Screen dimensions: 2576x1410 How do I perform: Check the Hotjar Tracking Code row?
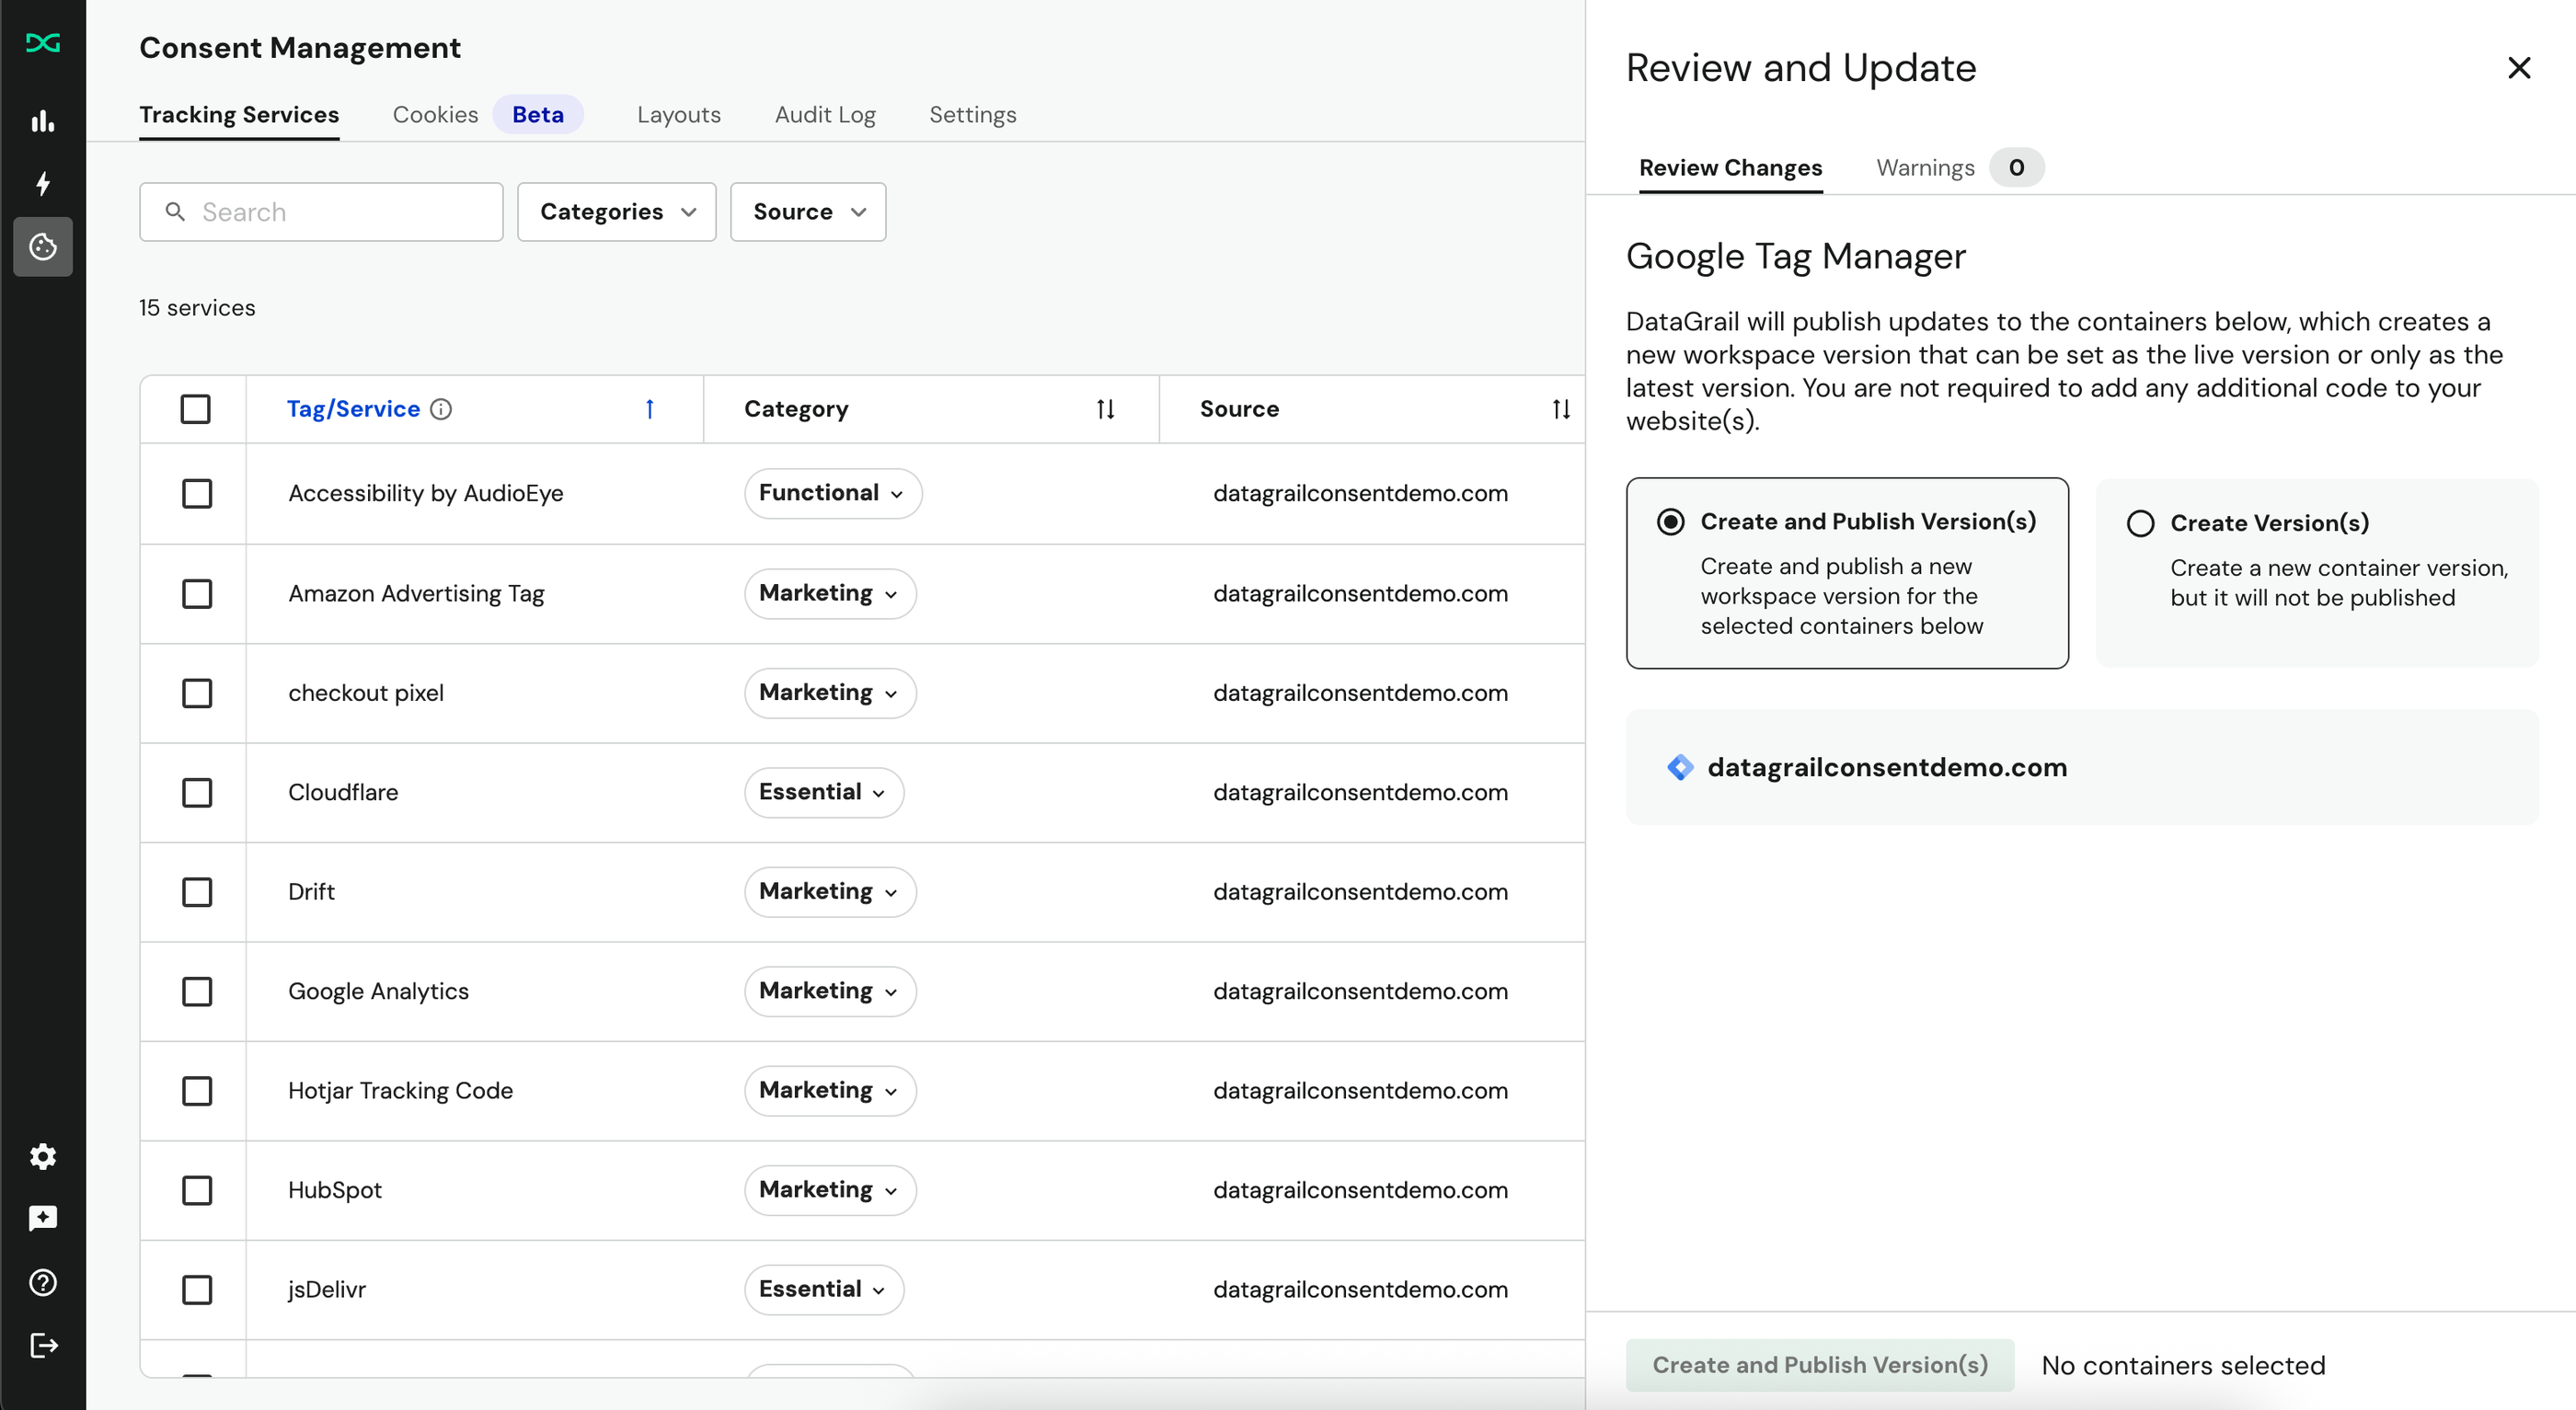[x=197, y=1091]
